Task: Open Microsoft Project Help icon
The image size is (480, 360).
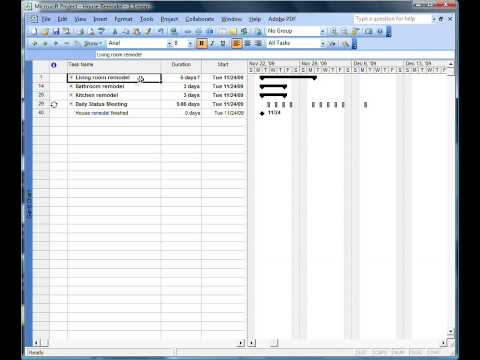Action: coord(380,31)
